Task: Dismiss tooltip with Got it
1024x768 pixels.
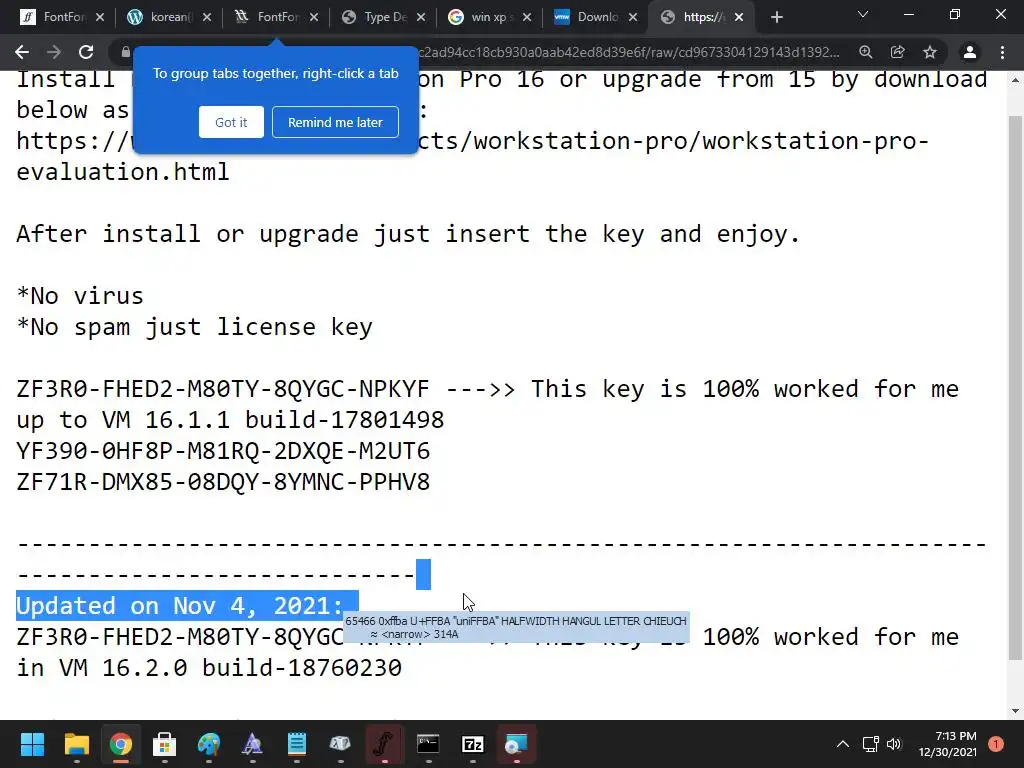Action: (x=231, y=122)
